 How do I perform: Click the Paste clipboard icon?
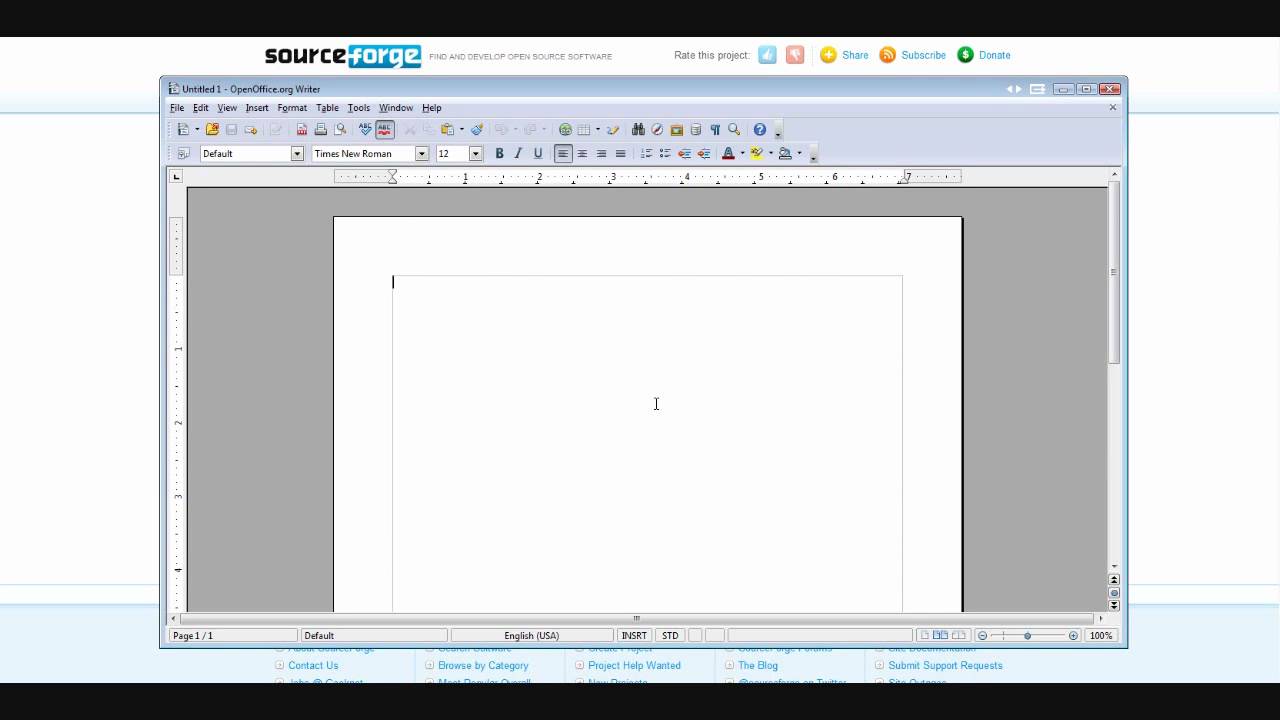pyautogui.click(x=447, y=129)
